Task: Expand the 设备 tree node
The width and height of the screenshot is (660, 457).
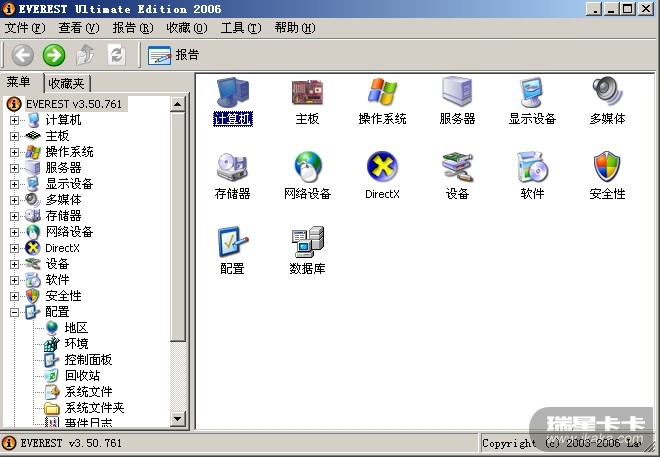Action: coord(14,264)
